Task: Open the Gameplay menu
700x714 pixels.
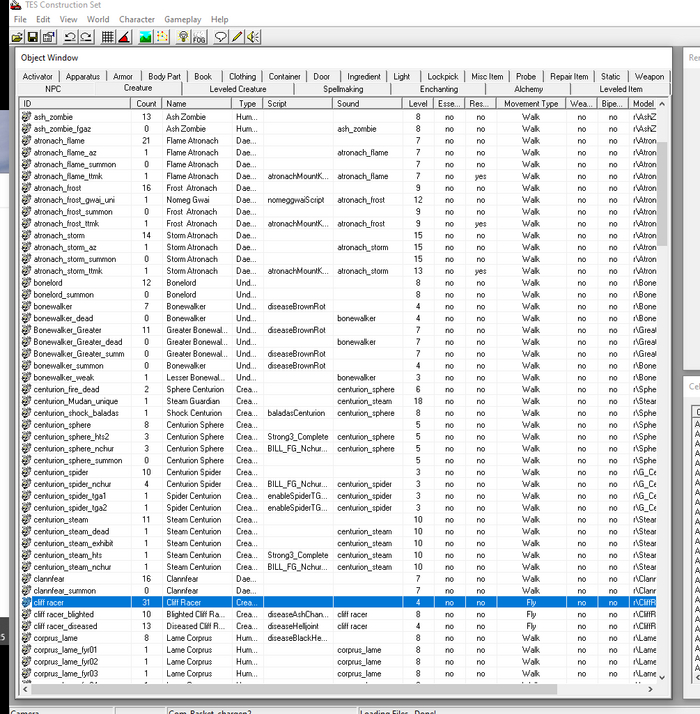Action: coord(182,19)
